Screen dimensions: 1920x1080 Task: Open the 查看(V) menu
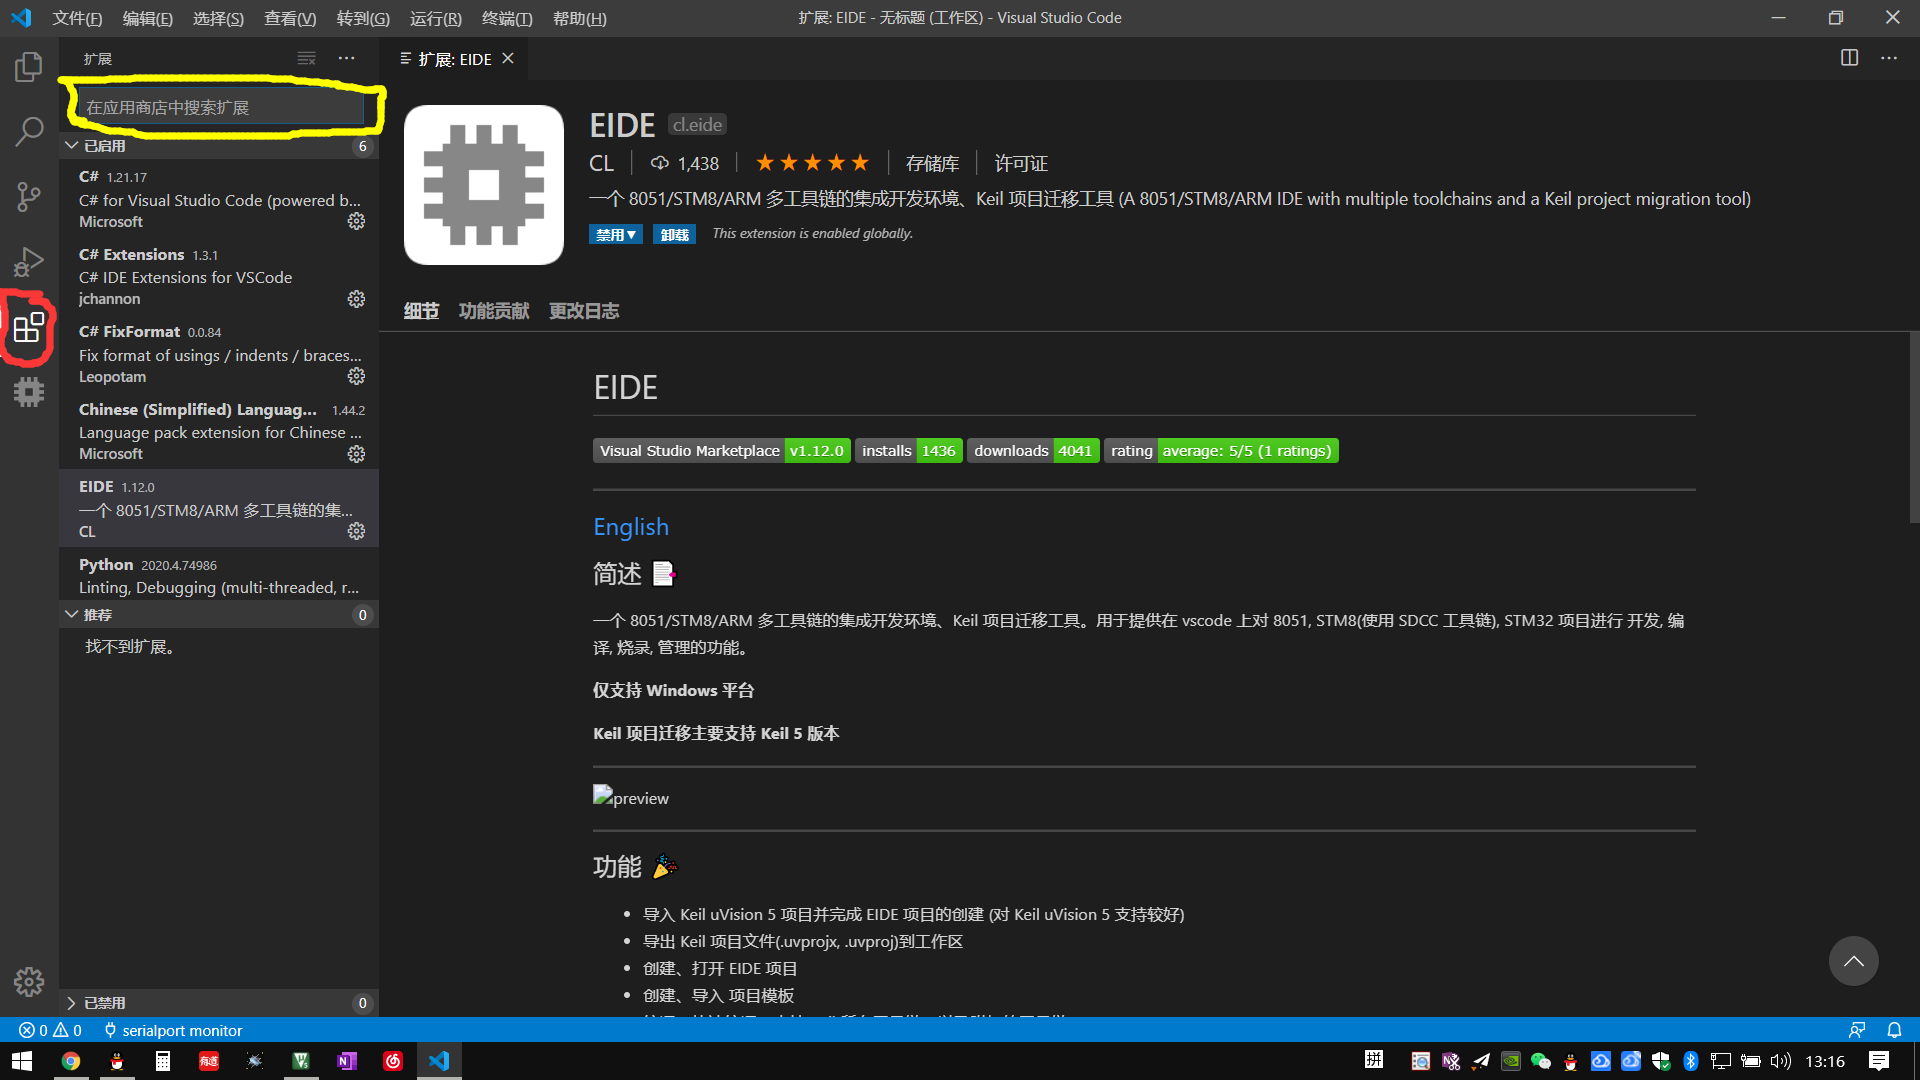click(289, 18)
